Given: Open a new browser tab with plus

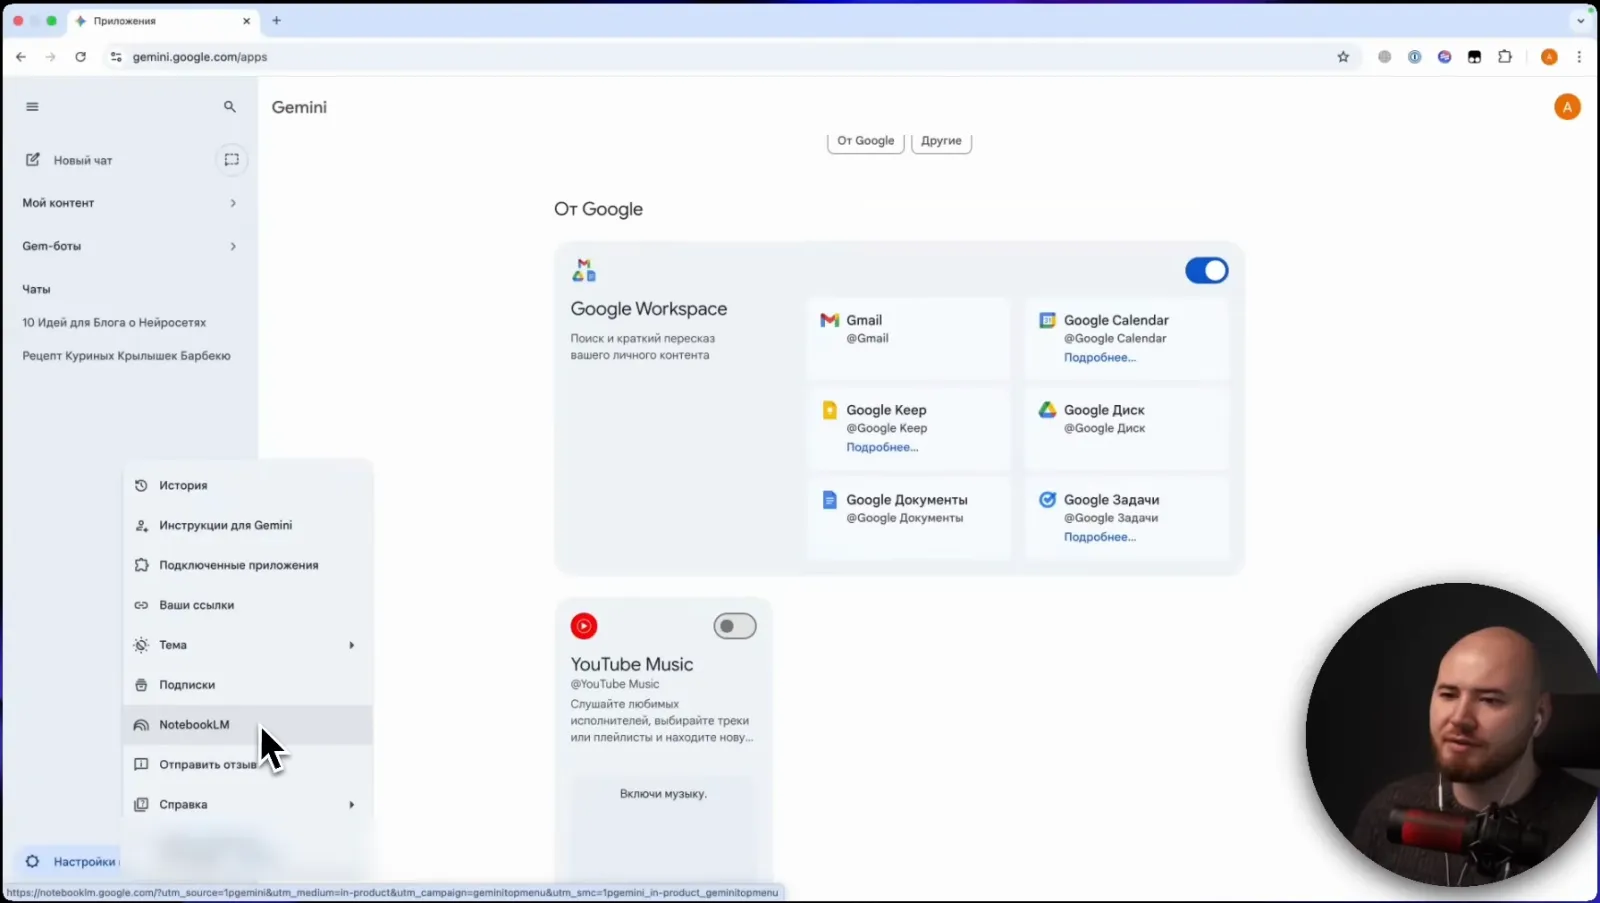Looking at the screenshot, I should tap(277, 20).
